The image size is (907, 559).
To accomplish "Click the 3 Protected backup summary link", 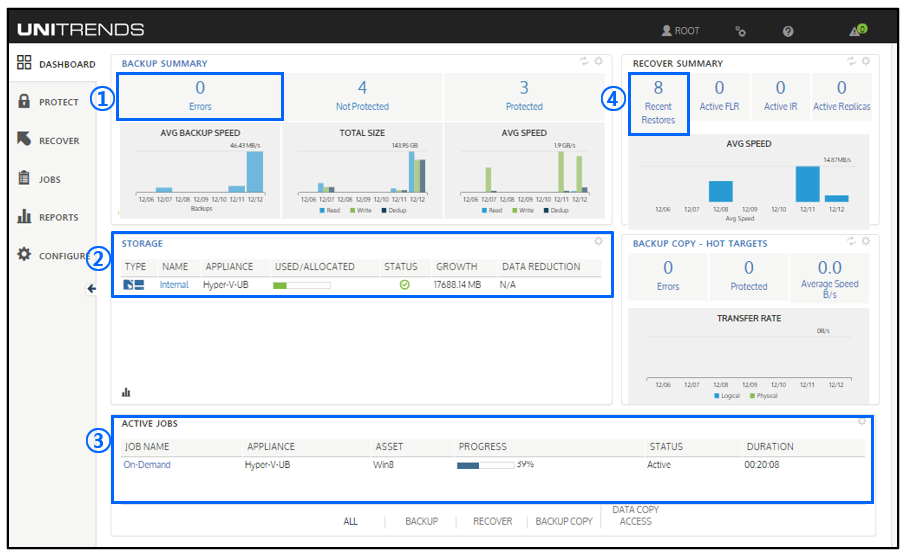I will [524, 96].
